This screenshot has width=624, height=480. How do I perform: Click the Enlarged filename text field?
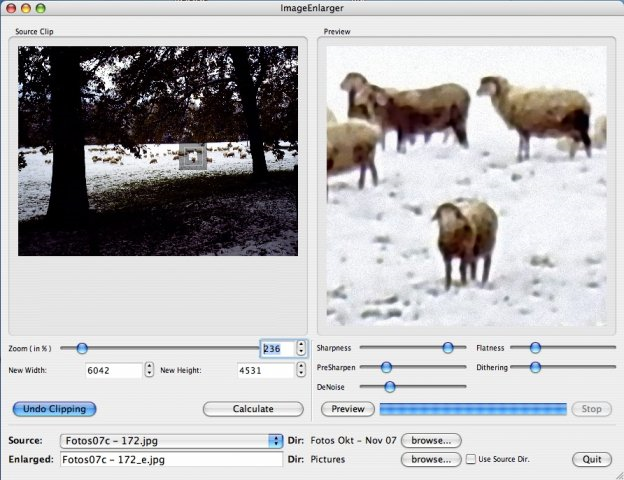coord(170,460)
